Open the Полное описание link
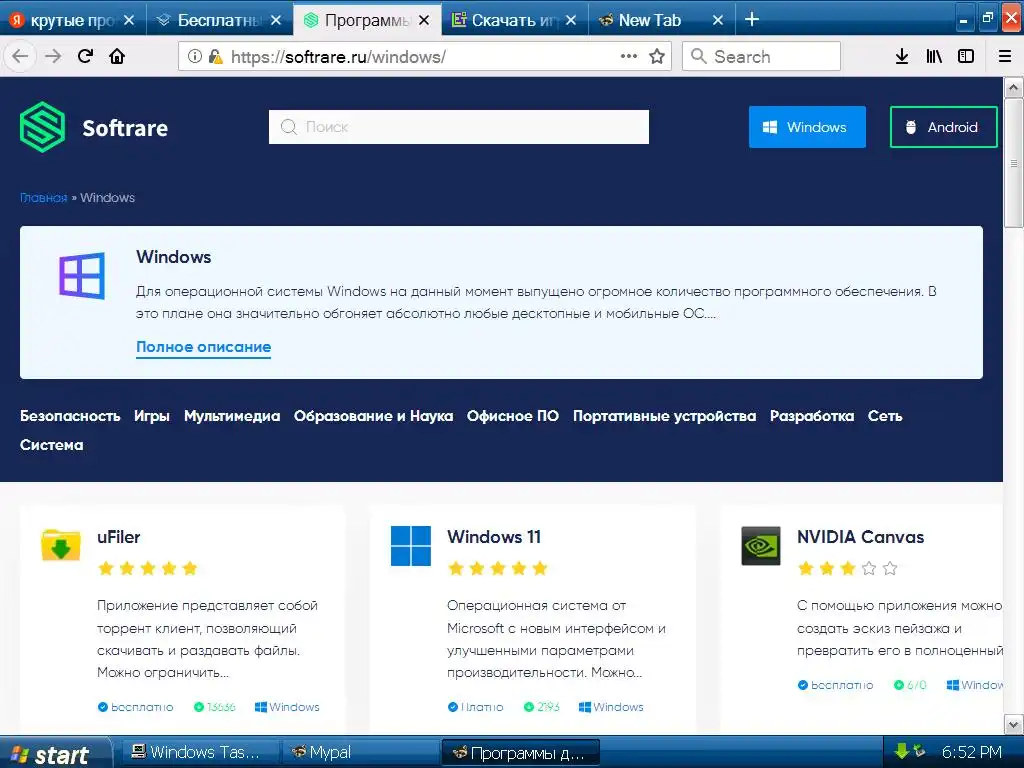The height and width of the screenshot is (768, 1024). pyautogui.click(x=203, y=347)
